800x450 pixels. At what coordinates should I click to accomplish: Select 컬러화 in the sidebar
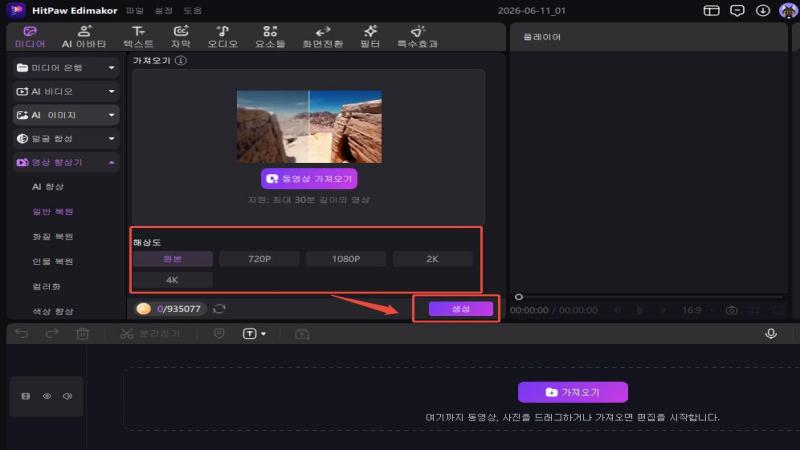click(x=47, y=287)
